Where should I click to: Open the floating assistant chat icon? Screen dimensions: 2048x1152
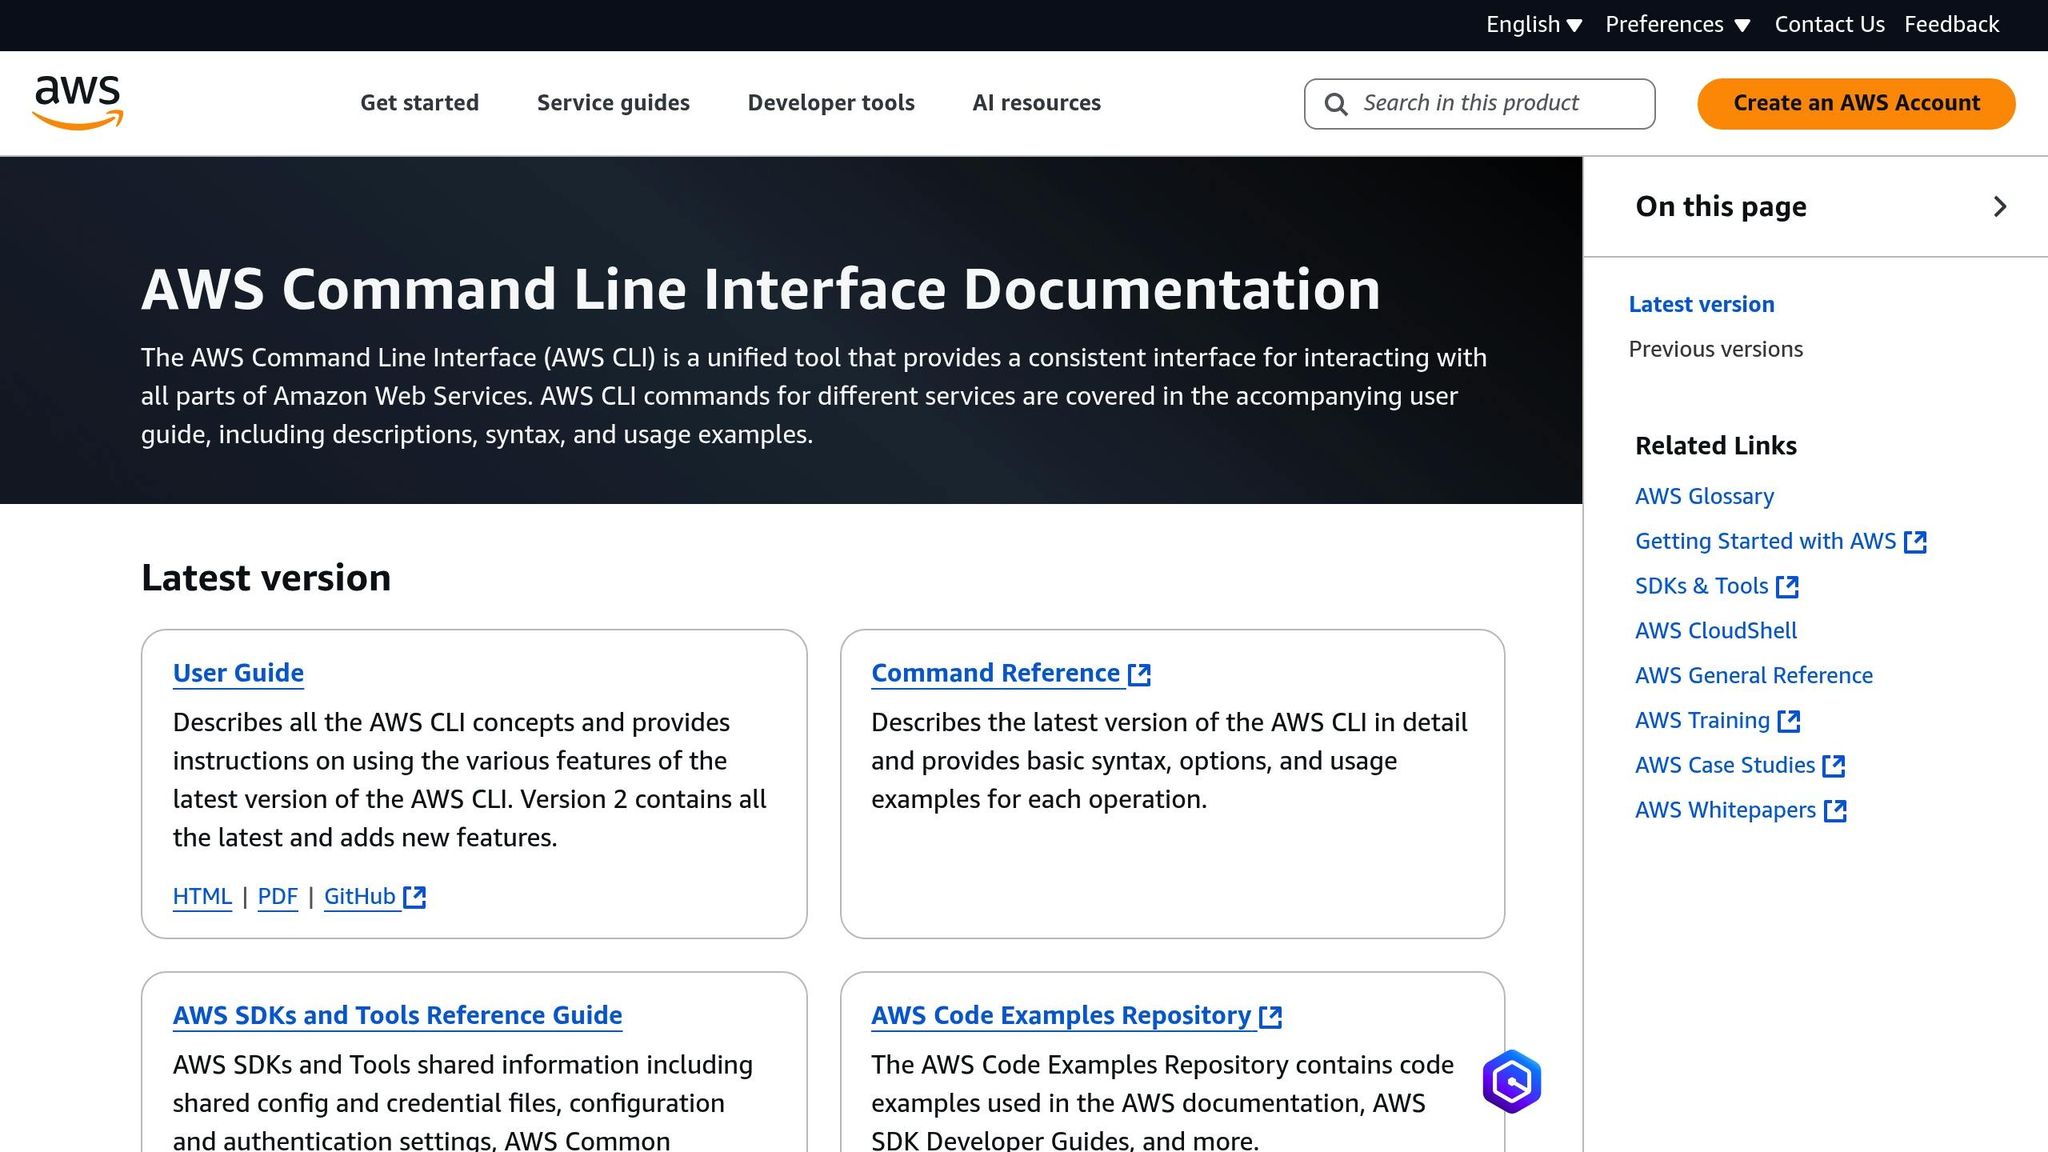click(x=1511, y=1082)
